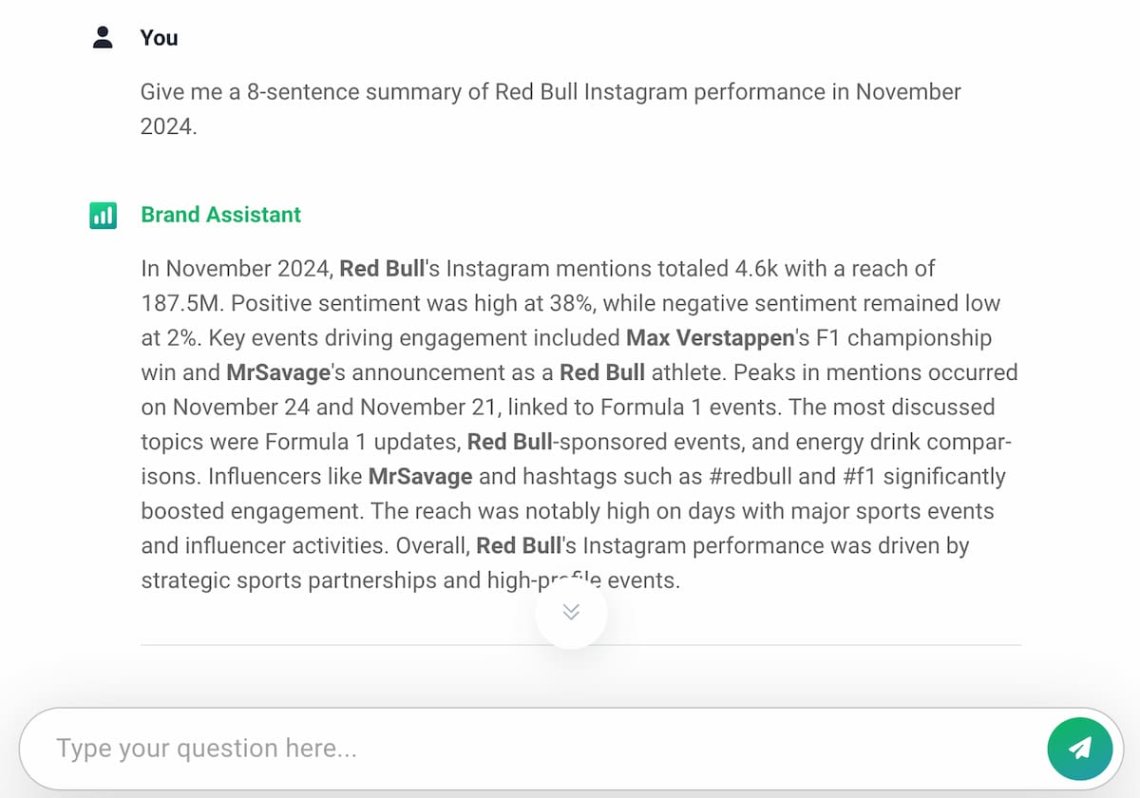Click bold MrSavage after Influencers like
Screen dimensions: 1140x798
[420, 477]
